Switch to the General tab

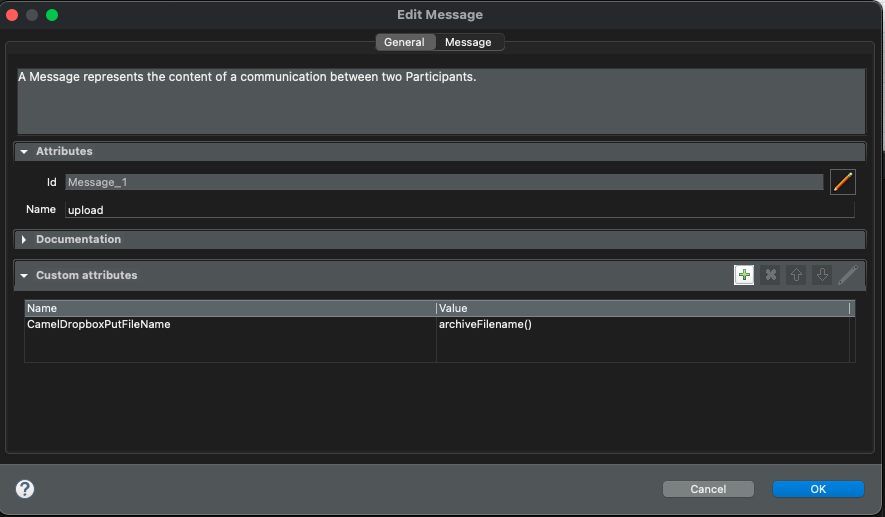pos(405,42)
